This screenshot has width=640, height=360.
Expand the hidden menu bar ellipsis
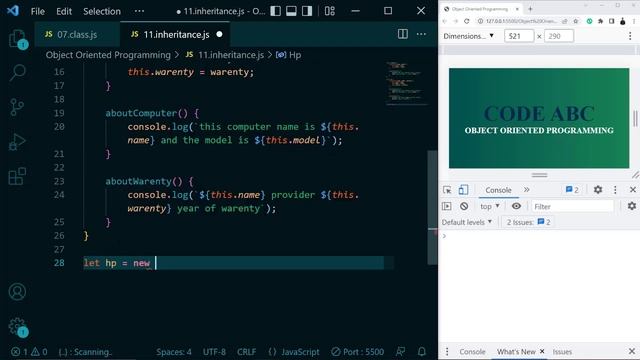[139, 11]
